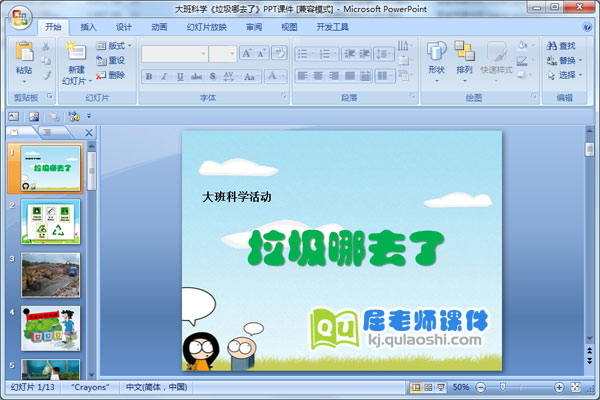Click the 删除 delete slide button

pyautogui.click(x=111, y=75)
